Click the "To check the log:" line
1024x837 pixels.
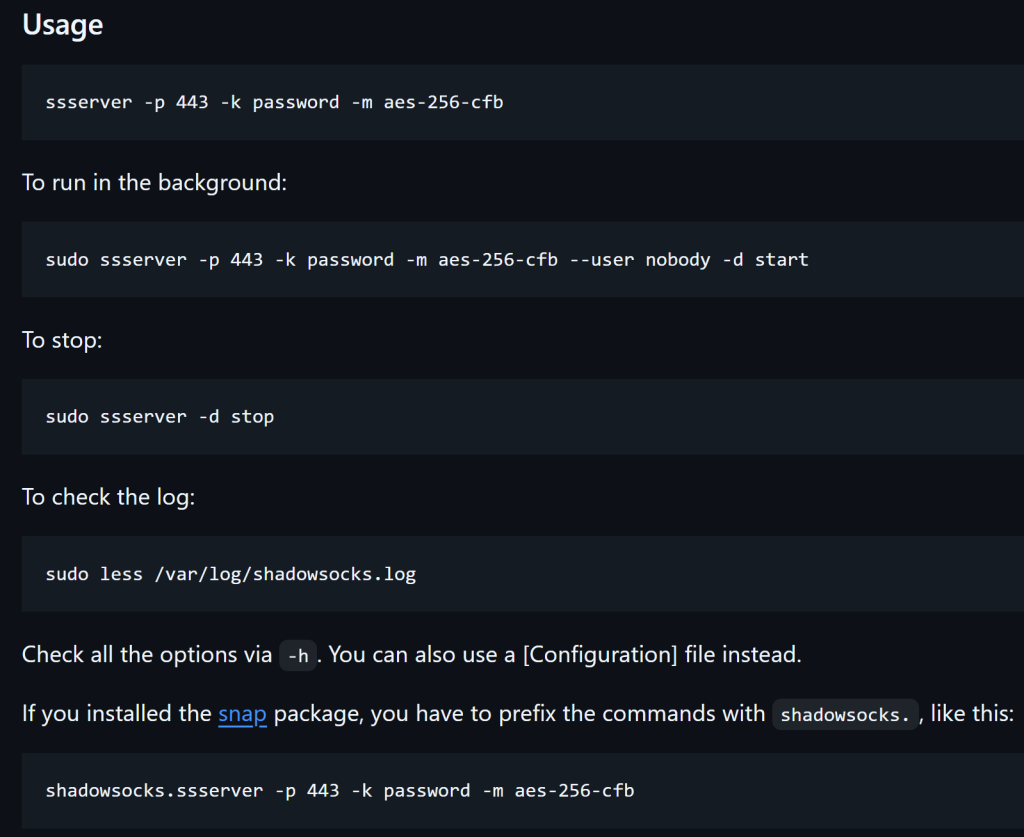click(108, 497)
